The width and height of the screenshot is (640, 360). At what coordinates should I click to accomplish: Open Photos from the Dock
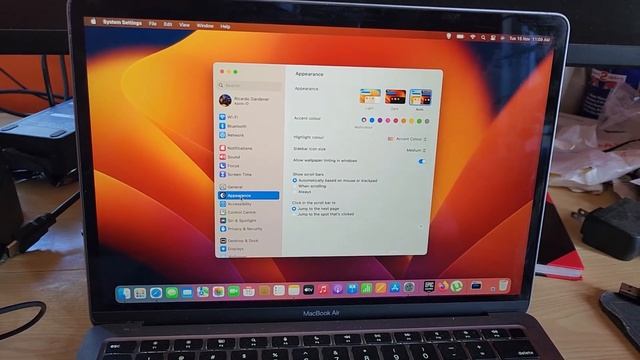(x=218, y=291)
